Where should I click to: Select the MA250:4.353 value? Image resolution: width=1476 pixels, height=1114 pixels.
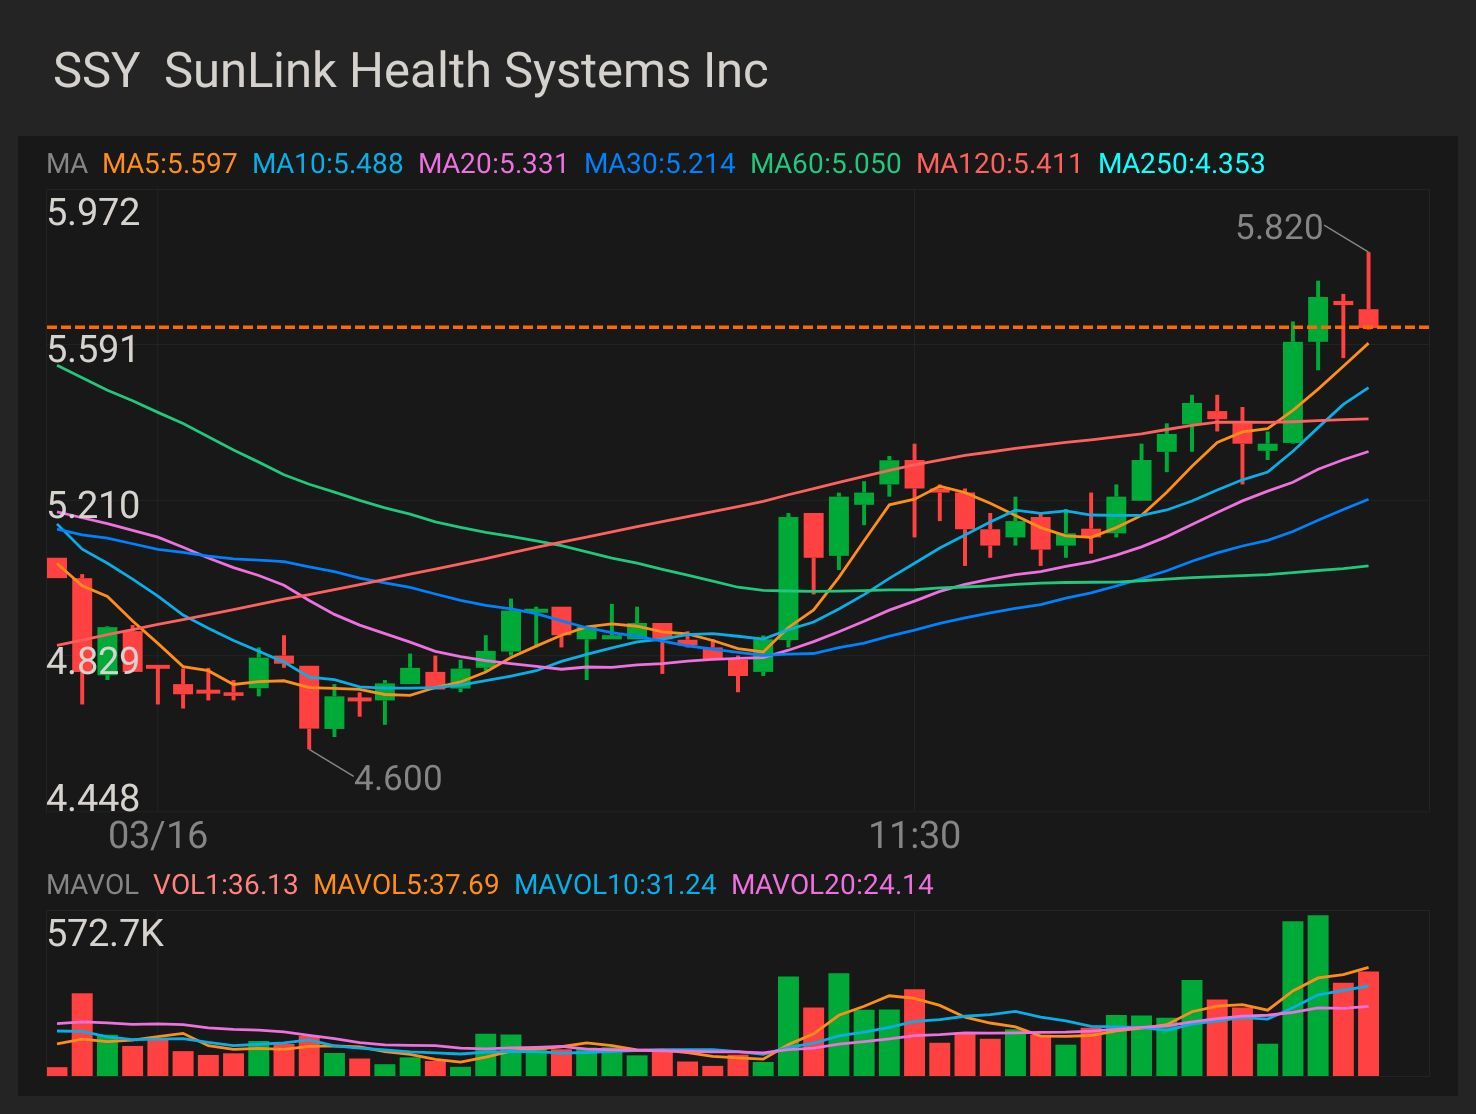coord(1182,163)
